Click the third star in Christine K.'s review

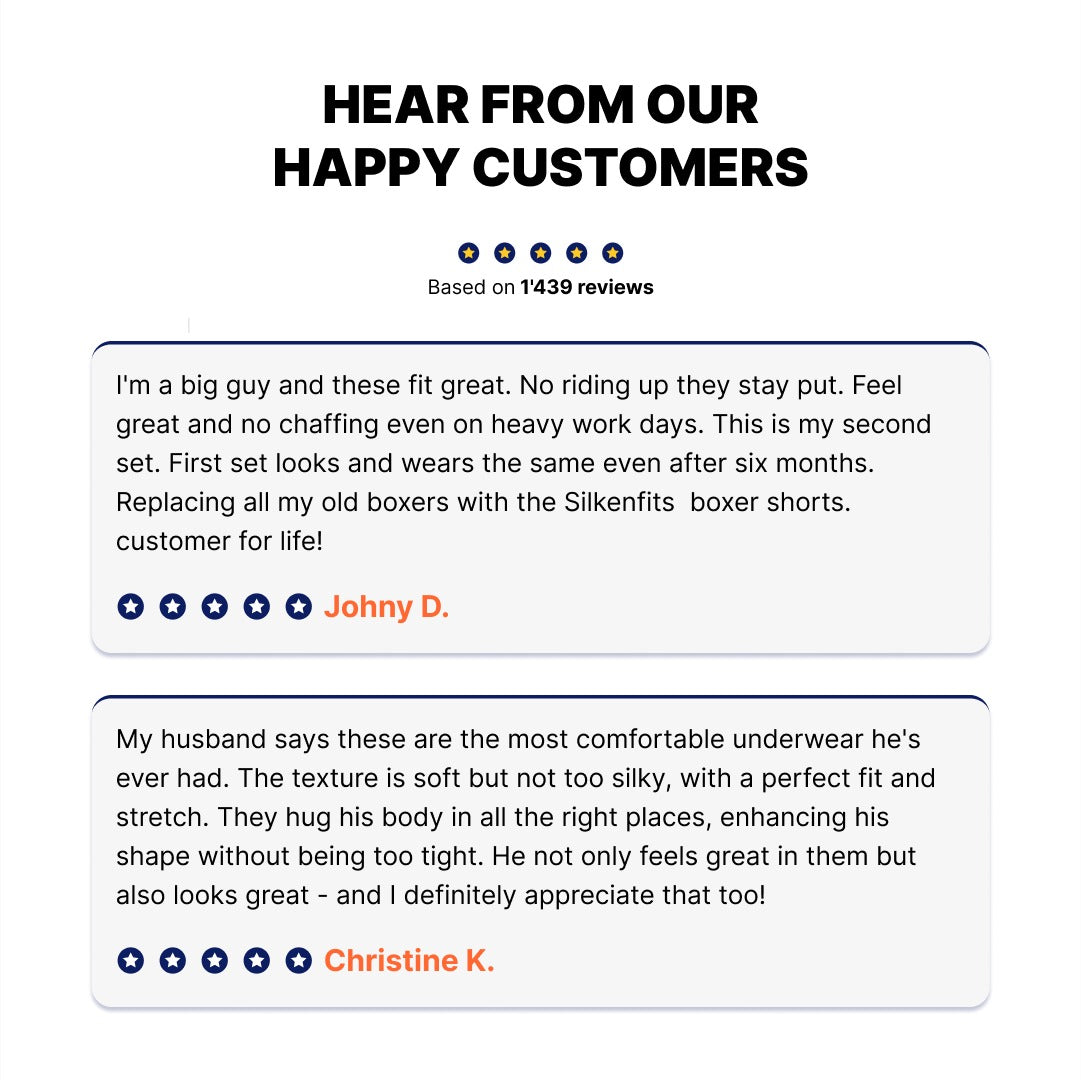[x=215, y=961]
